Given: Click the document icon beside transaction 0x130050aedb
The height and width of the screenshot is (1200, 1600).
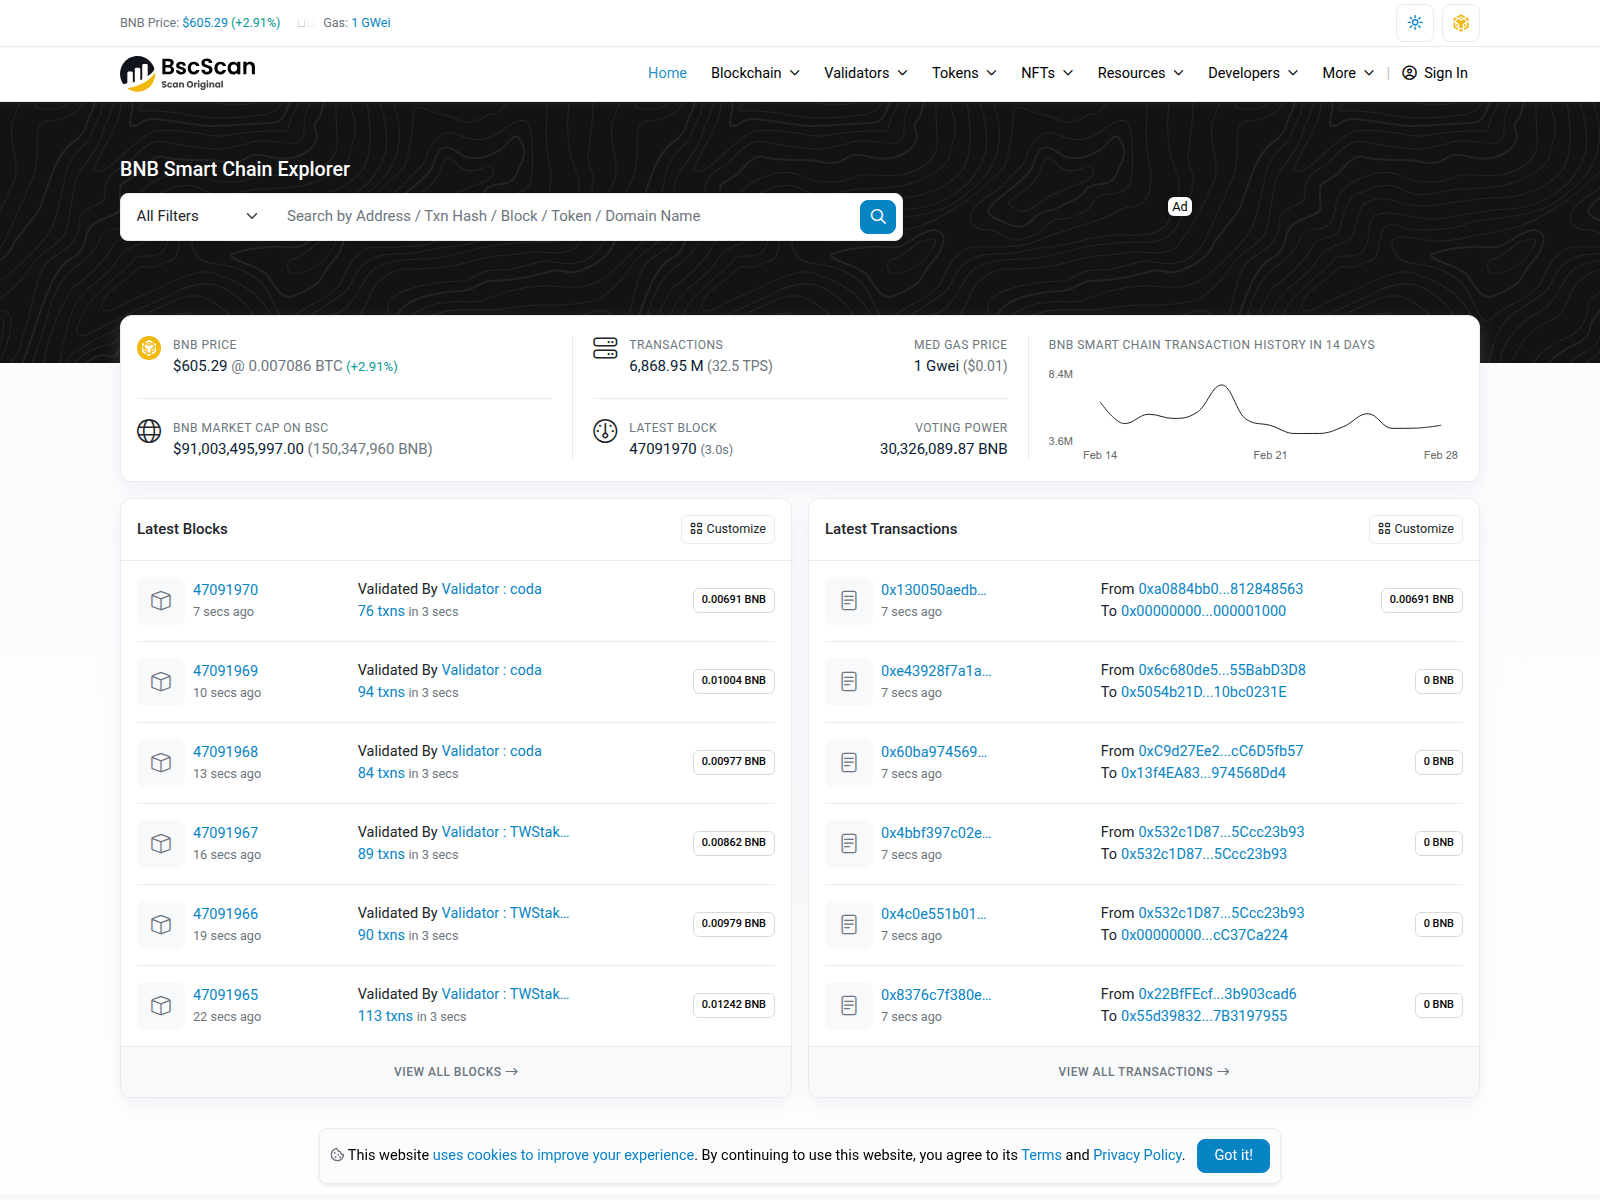Looking at the screenshot, I should coord(848,600).
